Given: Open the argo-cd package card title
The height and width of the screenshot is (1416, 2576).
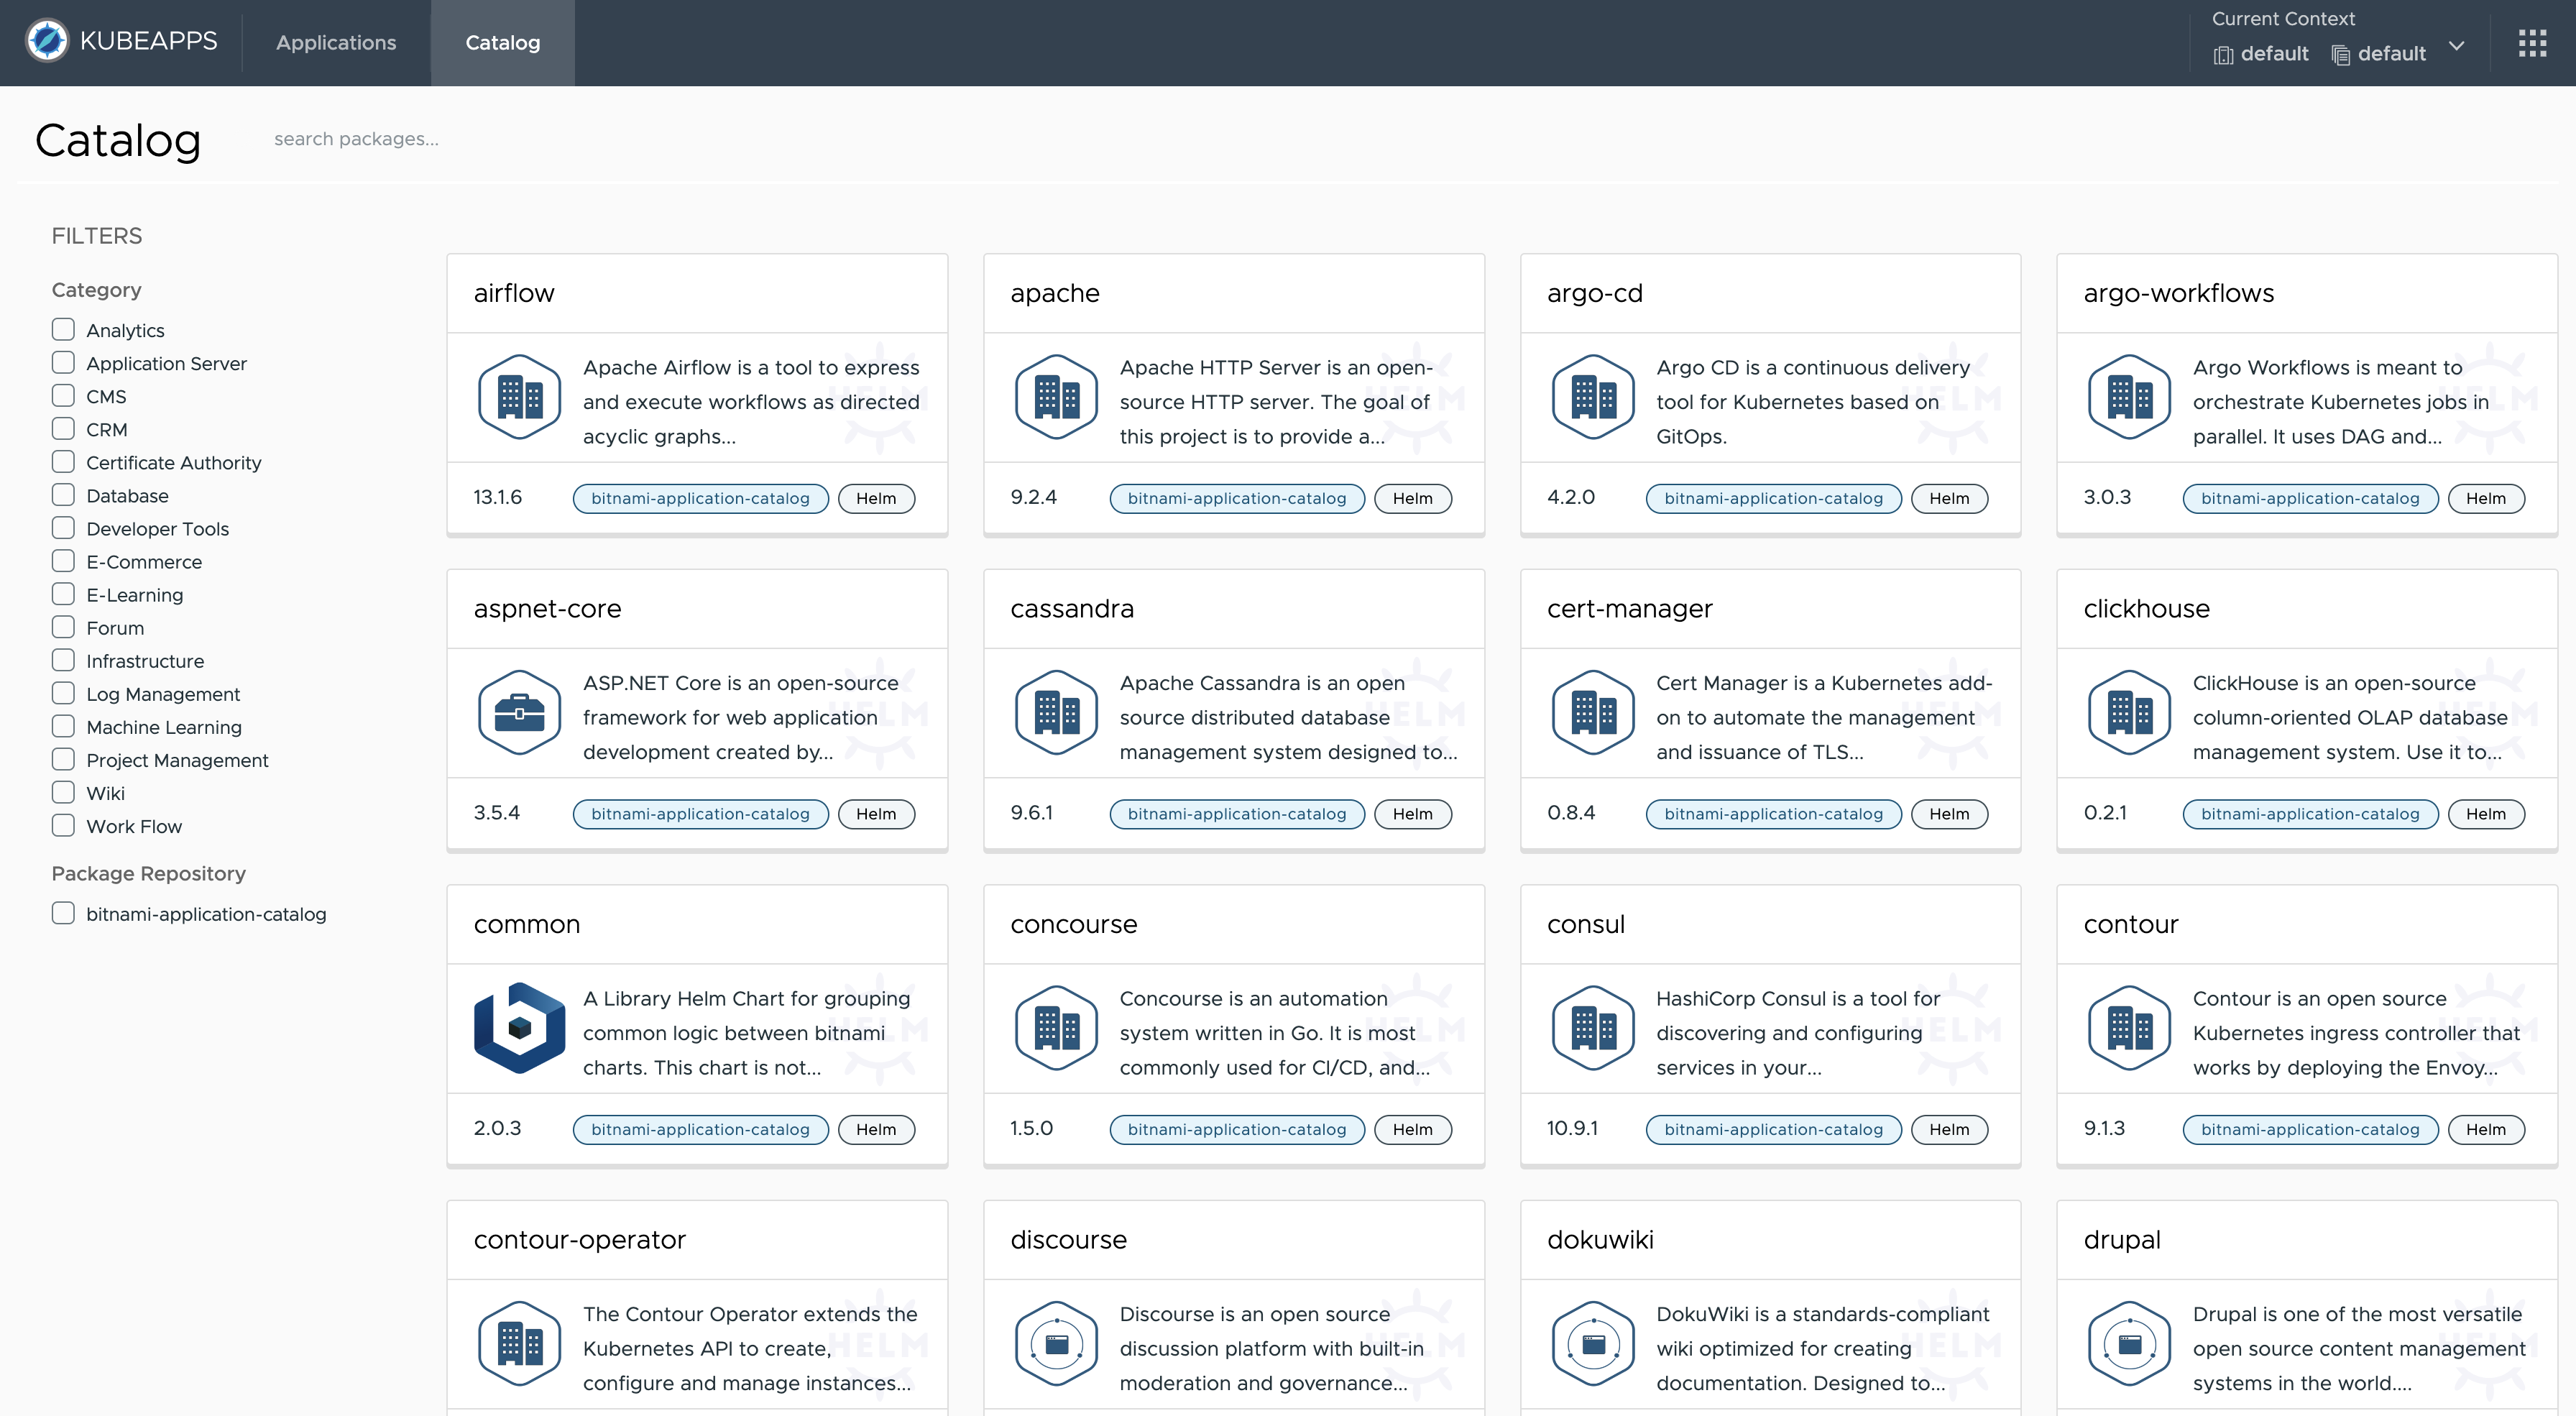Looking at the screenshot, I should (1594, 293).
